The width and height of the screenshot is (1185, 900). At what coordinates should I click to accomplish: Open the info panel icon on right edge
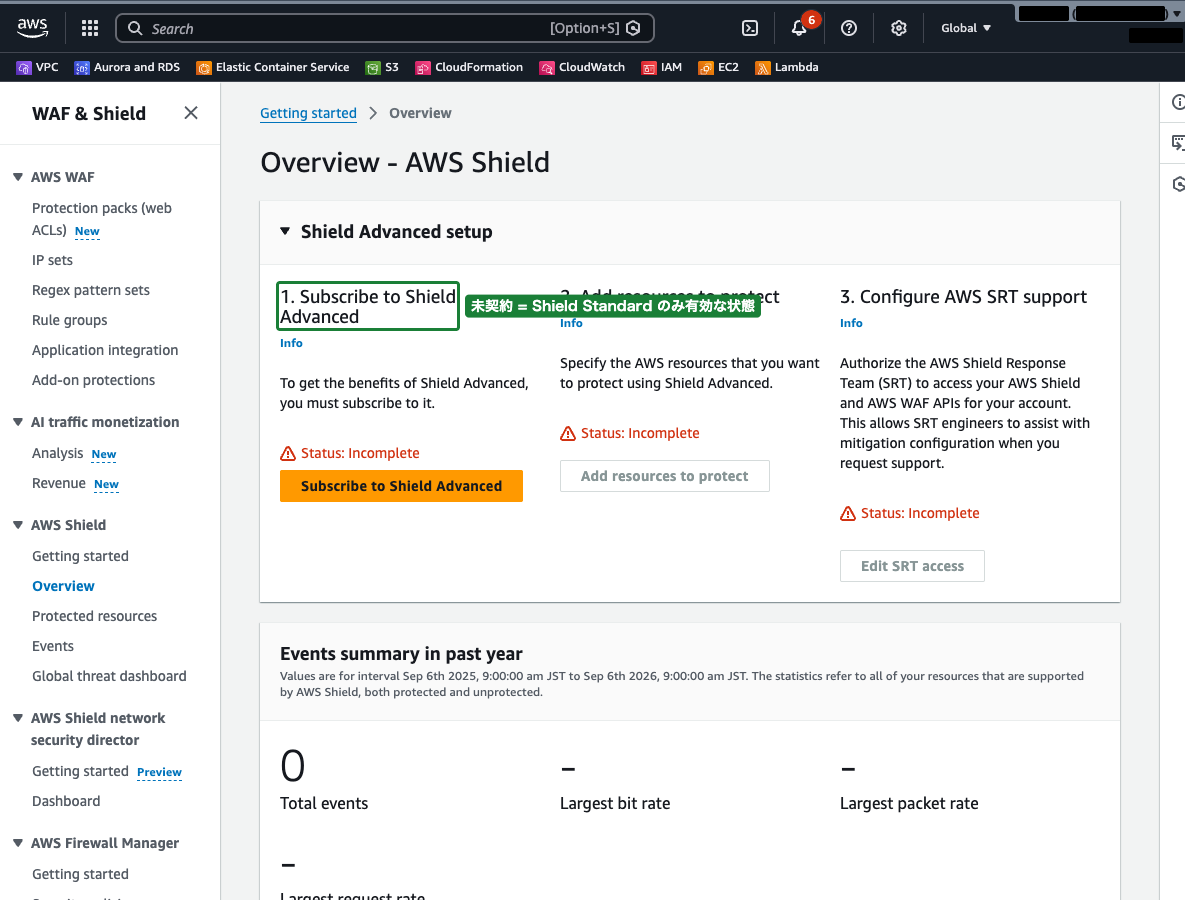pyautogui.click(x=1177, y=102)
